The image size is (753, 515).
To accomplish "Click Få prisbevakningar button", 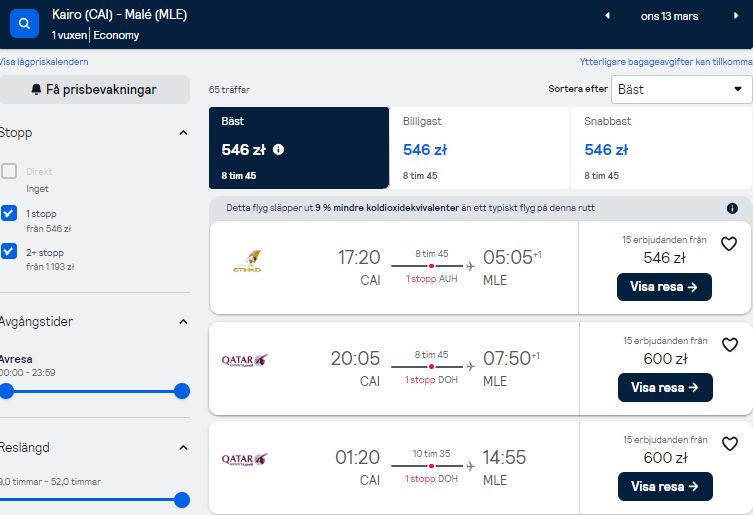I will 95,89.
